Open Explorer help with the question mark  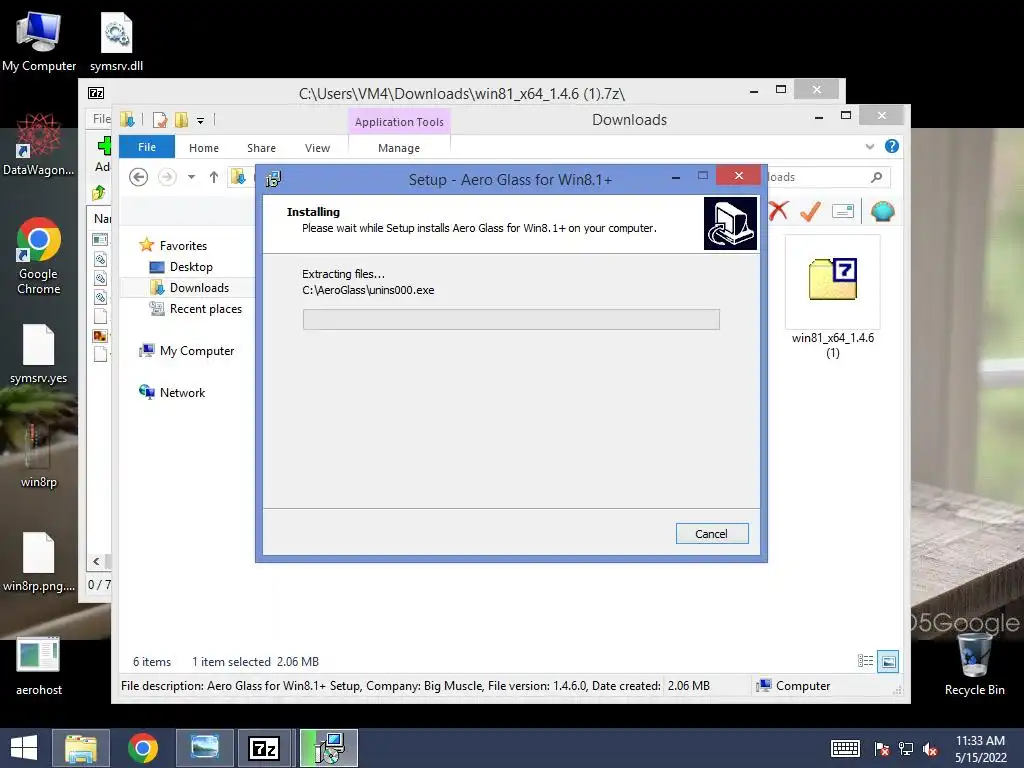point(891,146)
